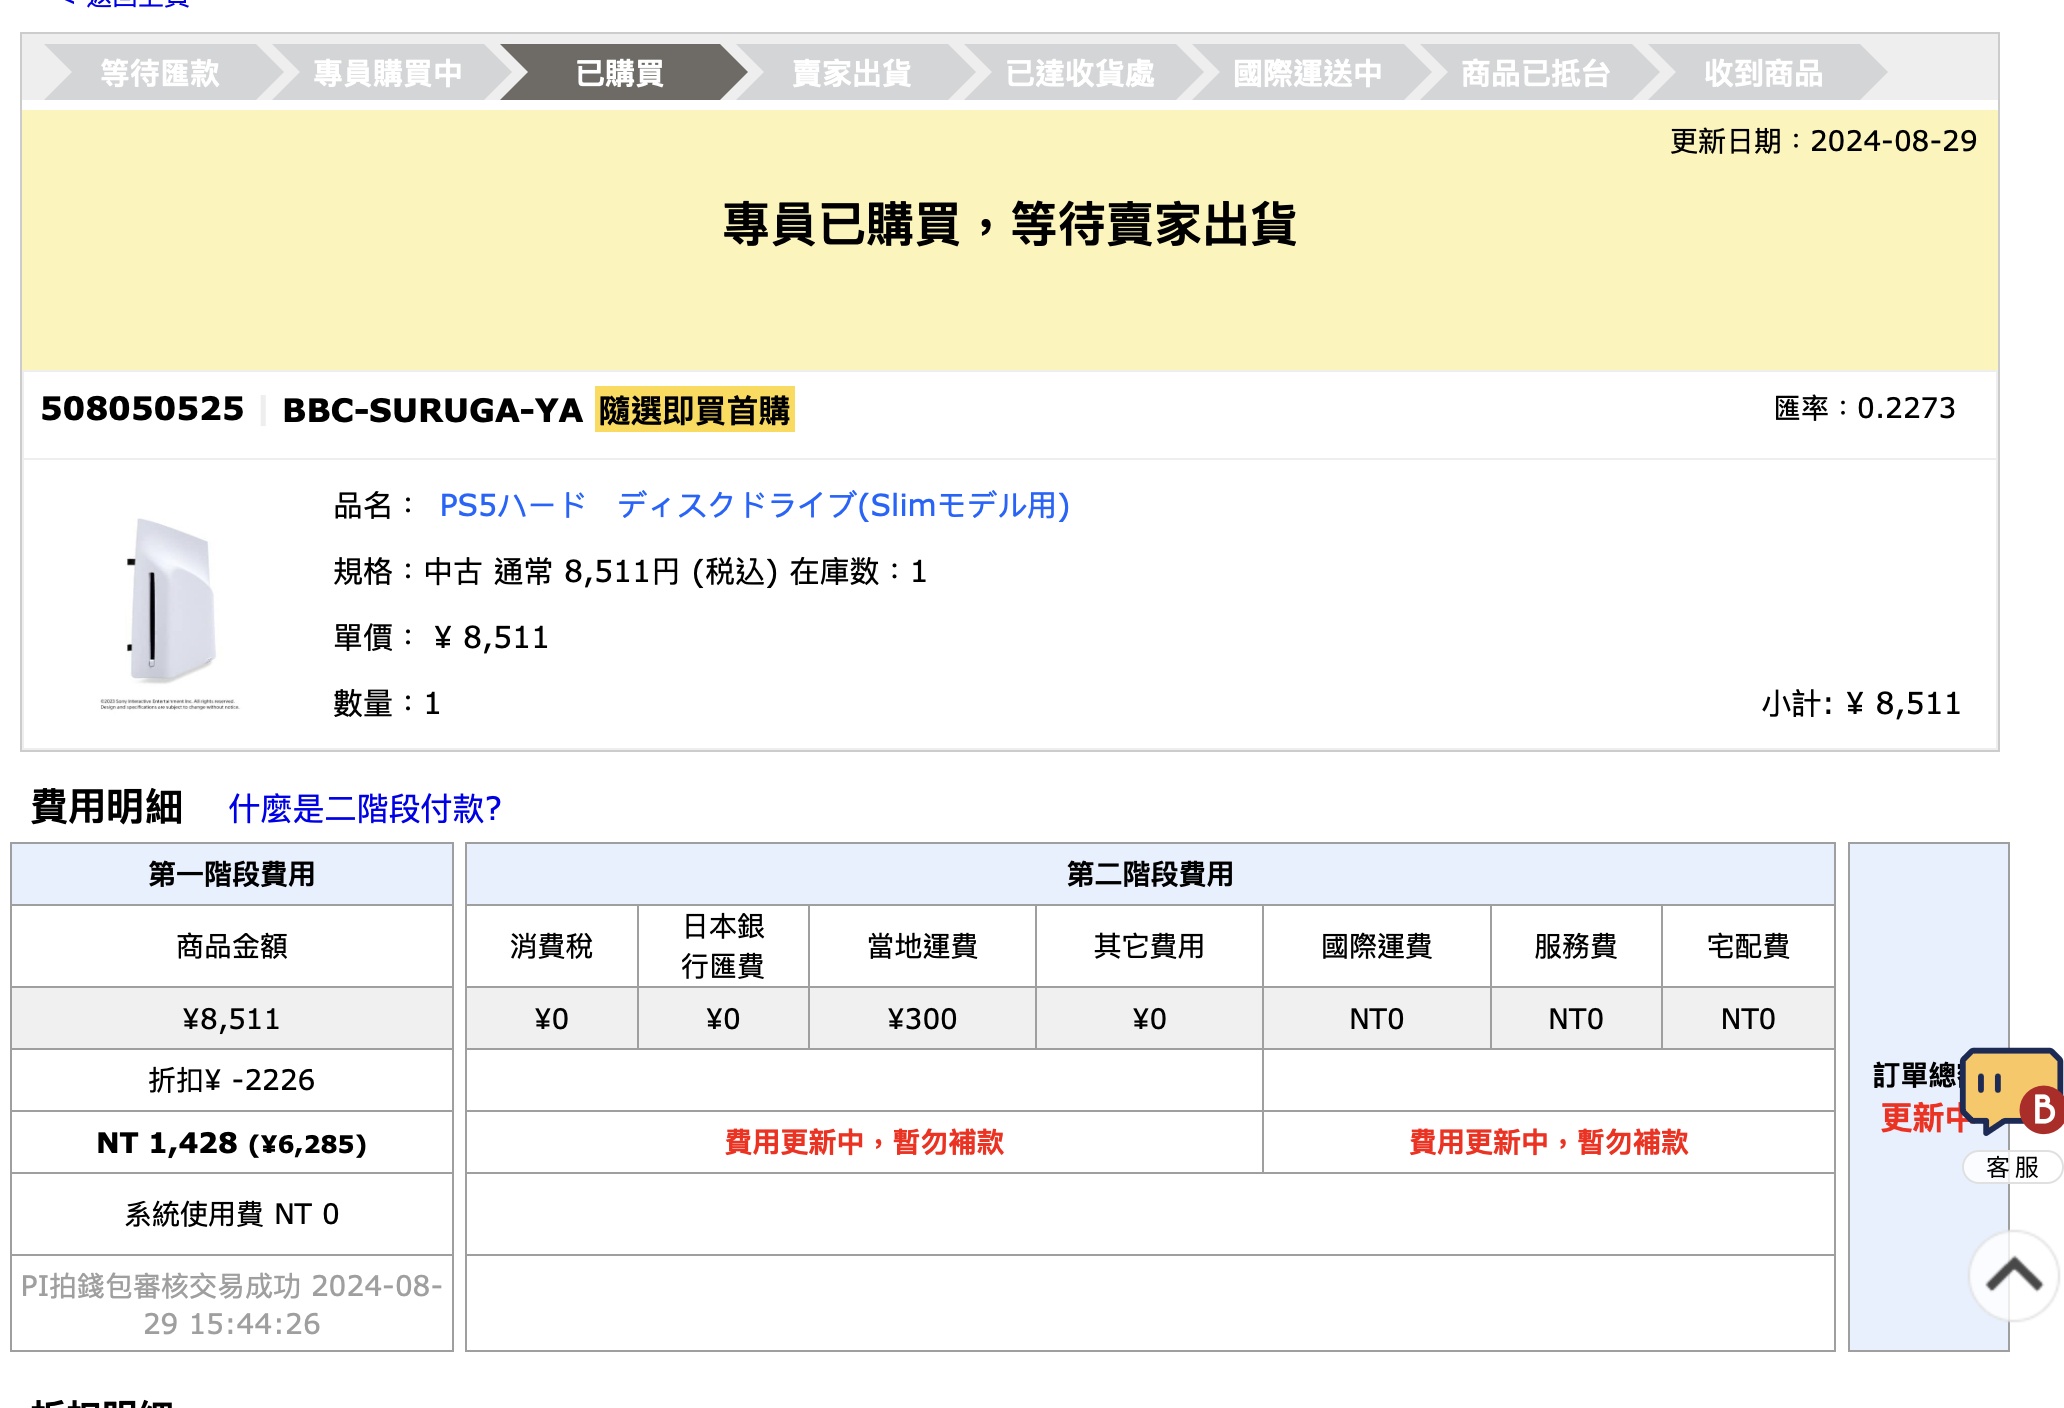Click the 第一階段費用 table header

232,874
